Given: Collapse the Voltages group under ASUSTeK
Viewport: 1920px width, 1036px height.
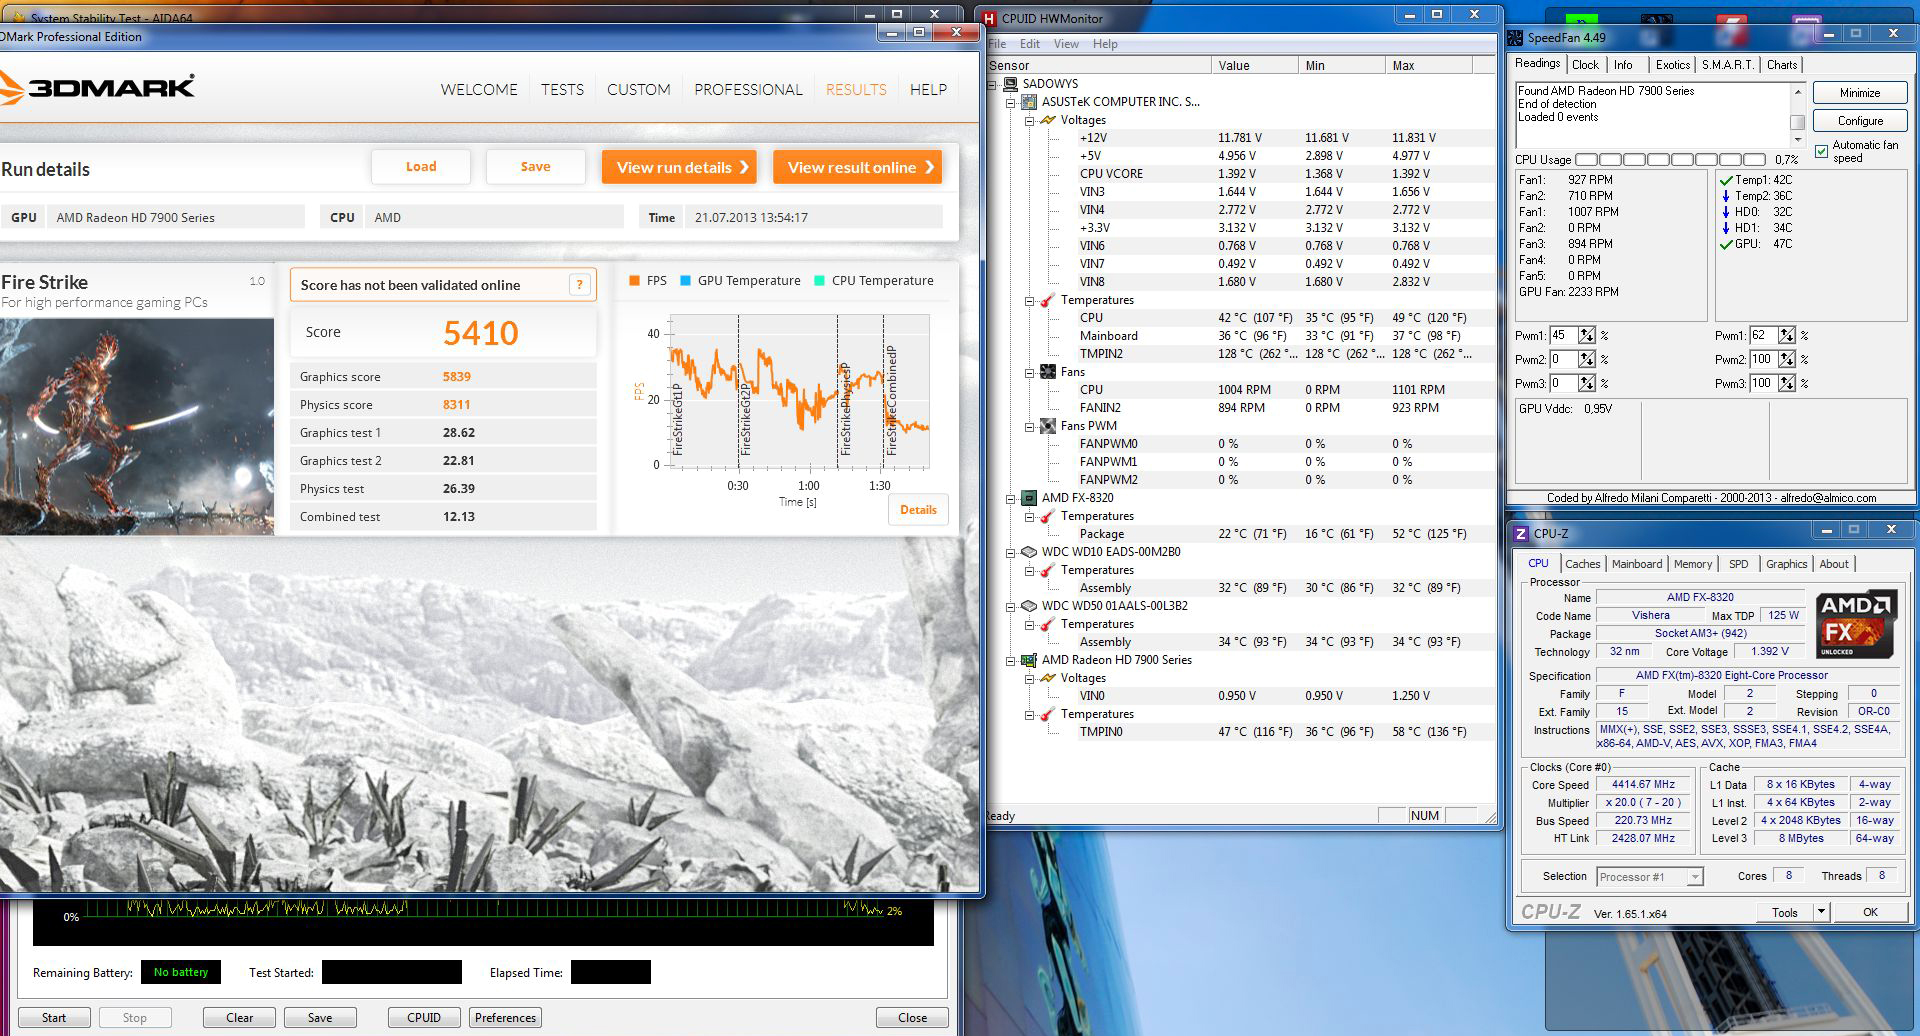Looking at the screenshot, I should click(x=1029, y=120).
